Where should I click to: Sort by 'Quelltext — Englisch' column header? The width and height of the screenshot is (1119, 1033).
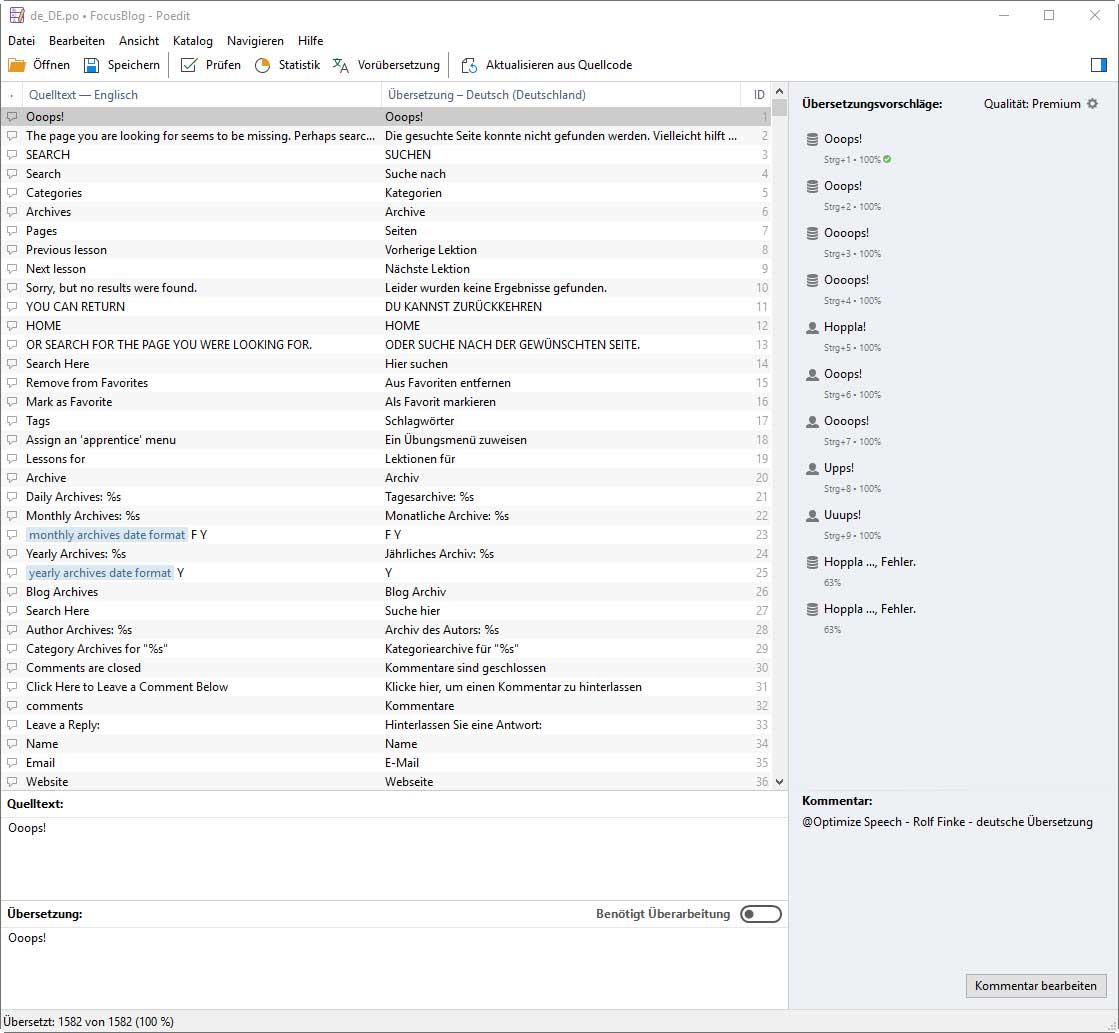[202, 95]
